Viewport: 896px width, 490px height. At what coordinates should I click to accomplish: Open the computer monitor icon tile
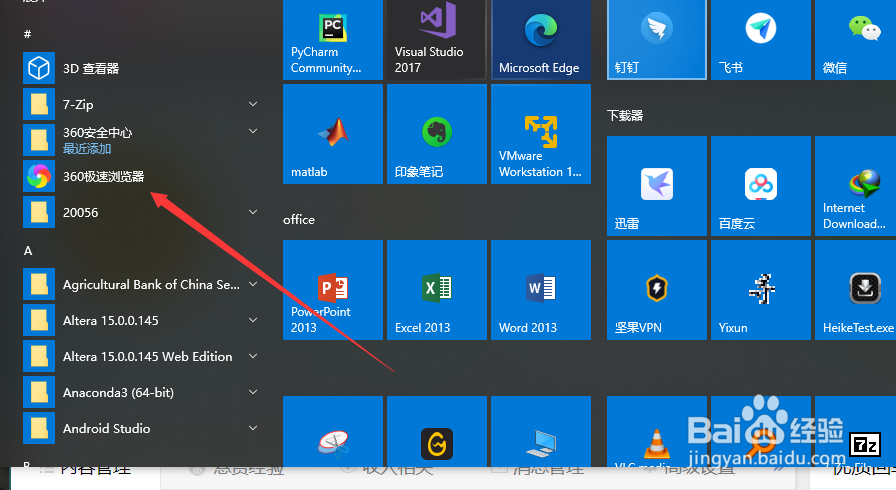coord(541,431)
